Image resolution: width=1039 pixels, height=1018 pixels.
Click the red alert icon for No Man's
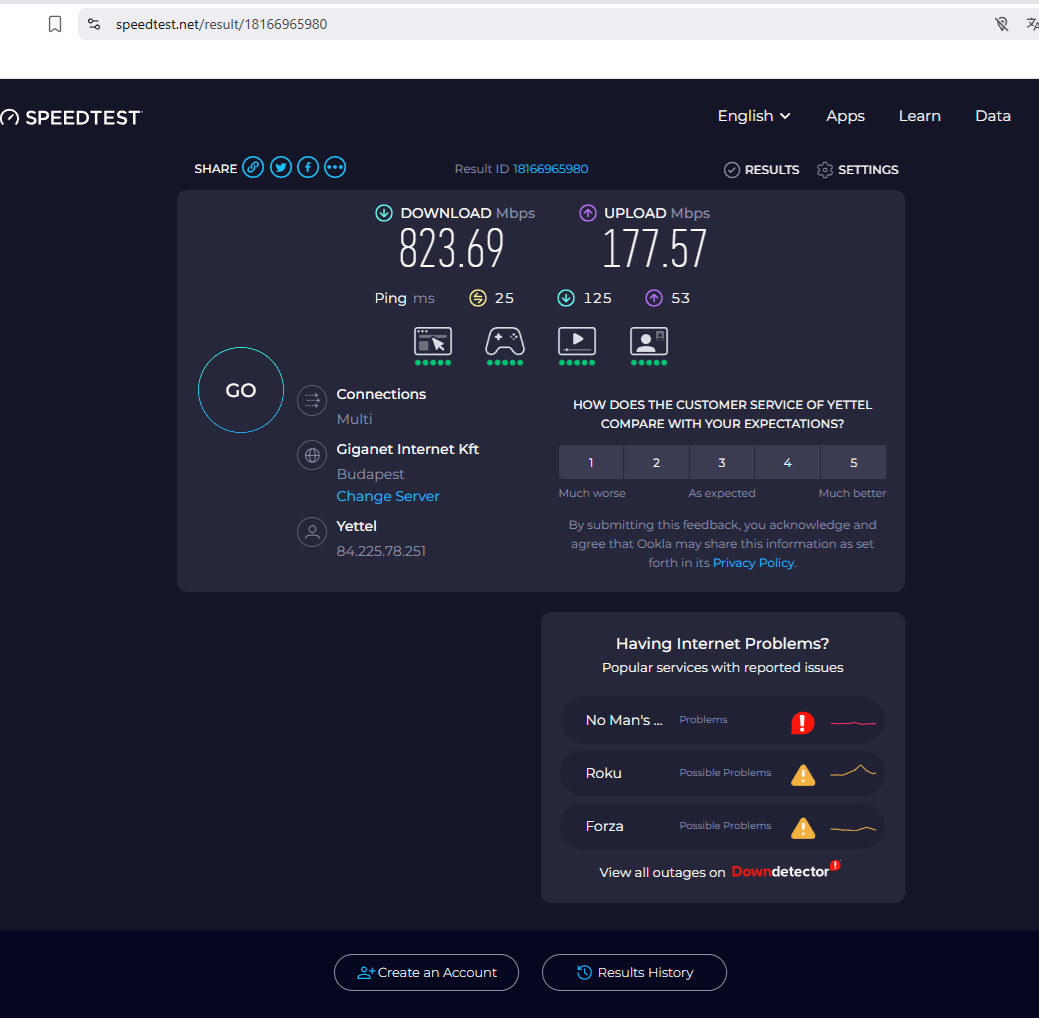(802, 722)
